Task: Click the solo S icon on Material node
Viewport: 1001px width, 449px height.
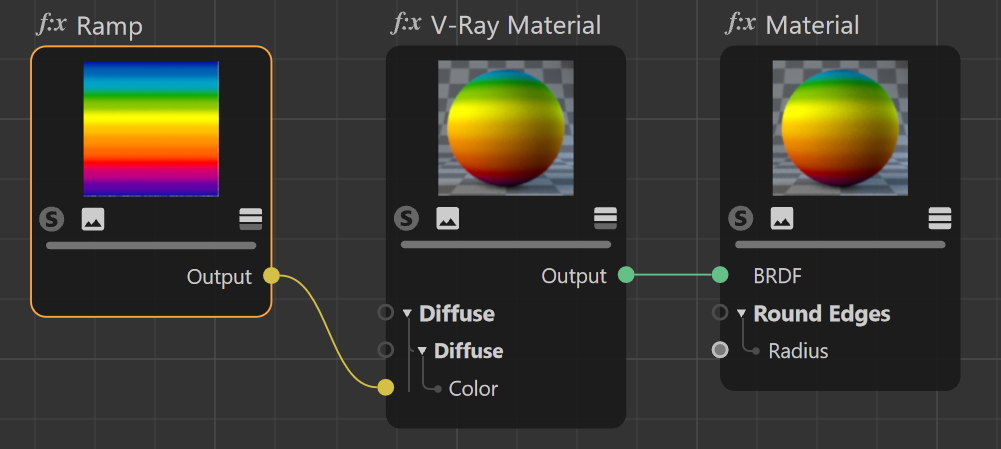Action: point(741,219)
